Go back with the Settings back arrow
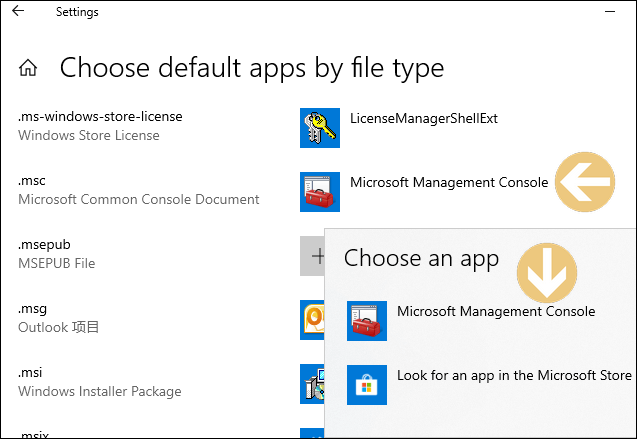Screen dimensions: 637x439 tap(18, 11)
